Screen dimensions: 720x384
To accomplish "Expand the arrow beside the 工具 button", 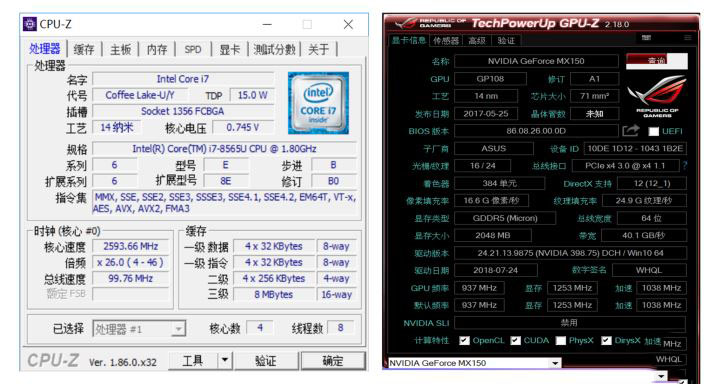I will (x=225, y=361).
